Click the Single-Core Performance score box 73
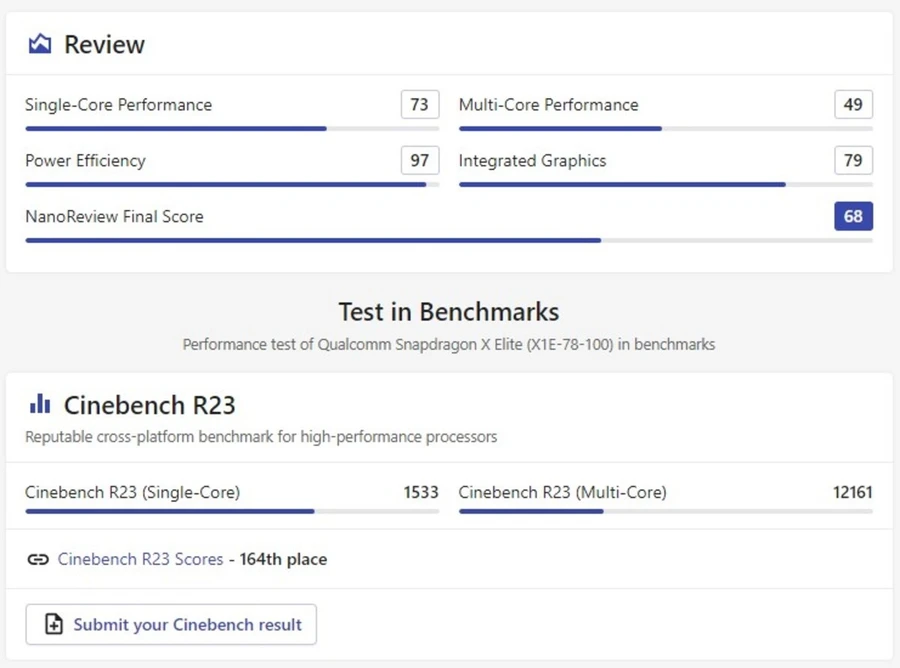Image resolution: width=900 pixels, height=668 pixels. [420, 104]
